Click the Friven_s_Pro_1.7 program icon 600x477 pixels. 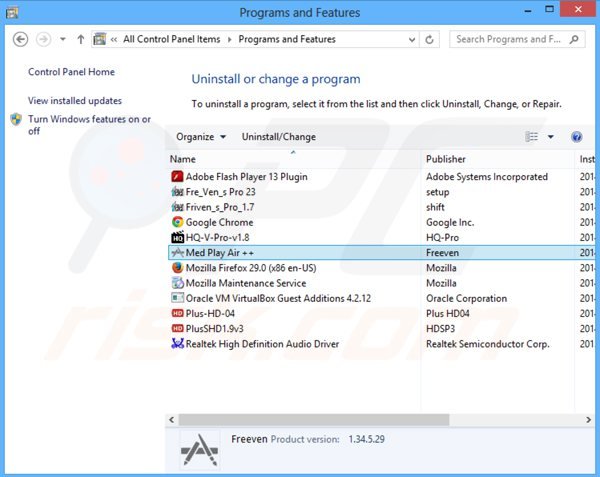[177, 207]
